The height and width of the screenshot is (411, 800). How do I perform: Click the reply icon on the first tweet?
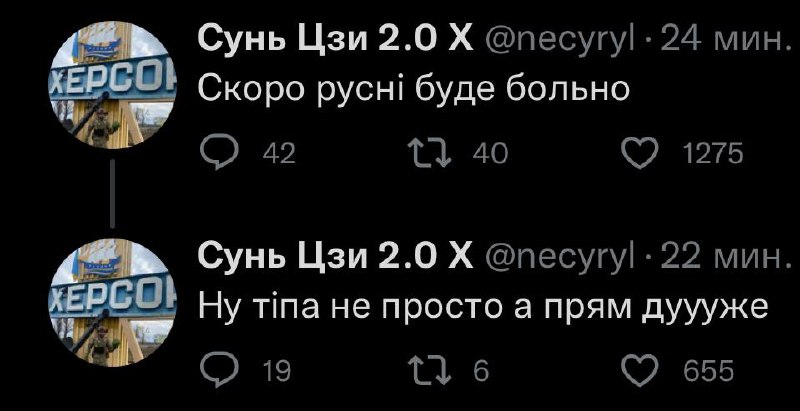tap(217, 153)
